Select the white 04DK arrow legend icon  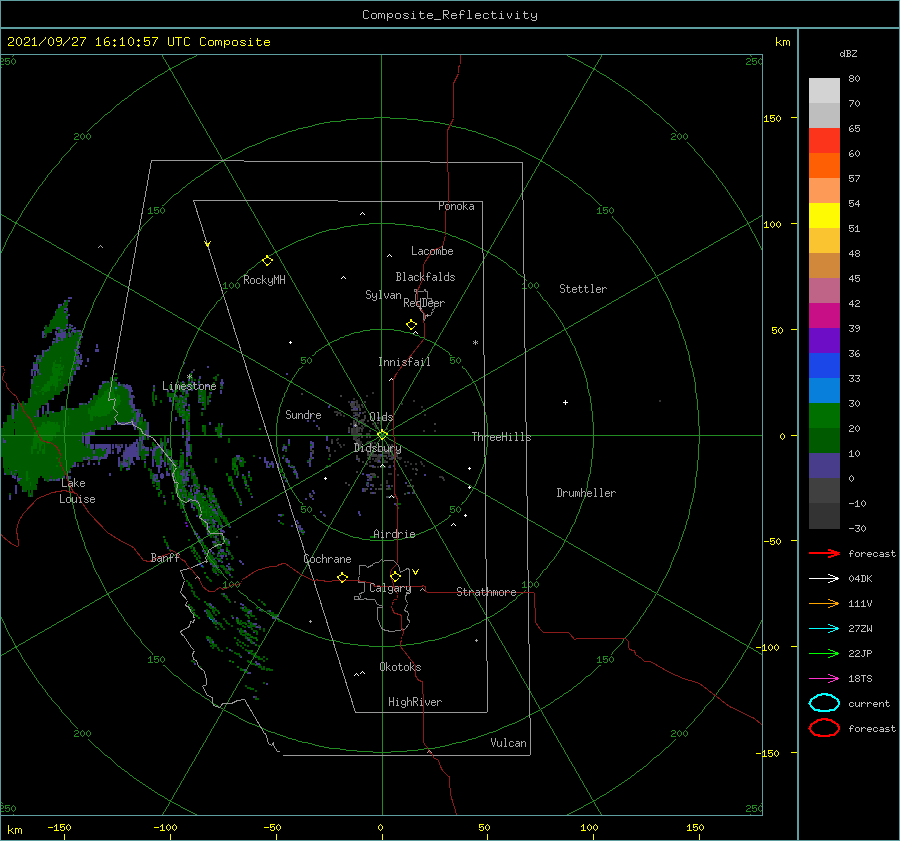824,579
